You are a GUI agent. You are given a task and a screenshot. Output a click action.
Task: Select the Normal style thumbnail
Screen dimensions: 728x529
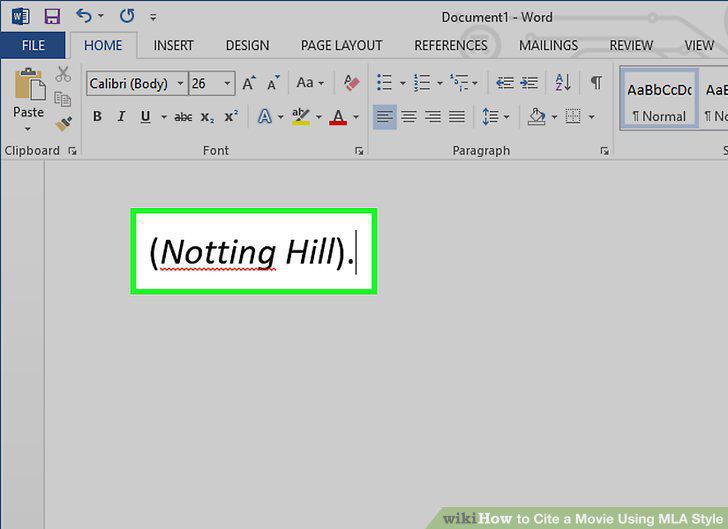coord(659,98)
